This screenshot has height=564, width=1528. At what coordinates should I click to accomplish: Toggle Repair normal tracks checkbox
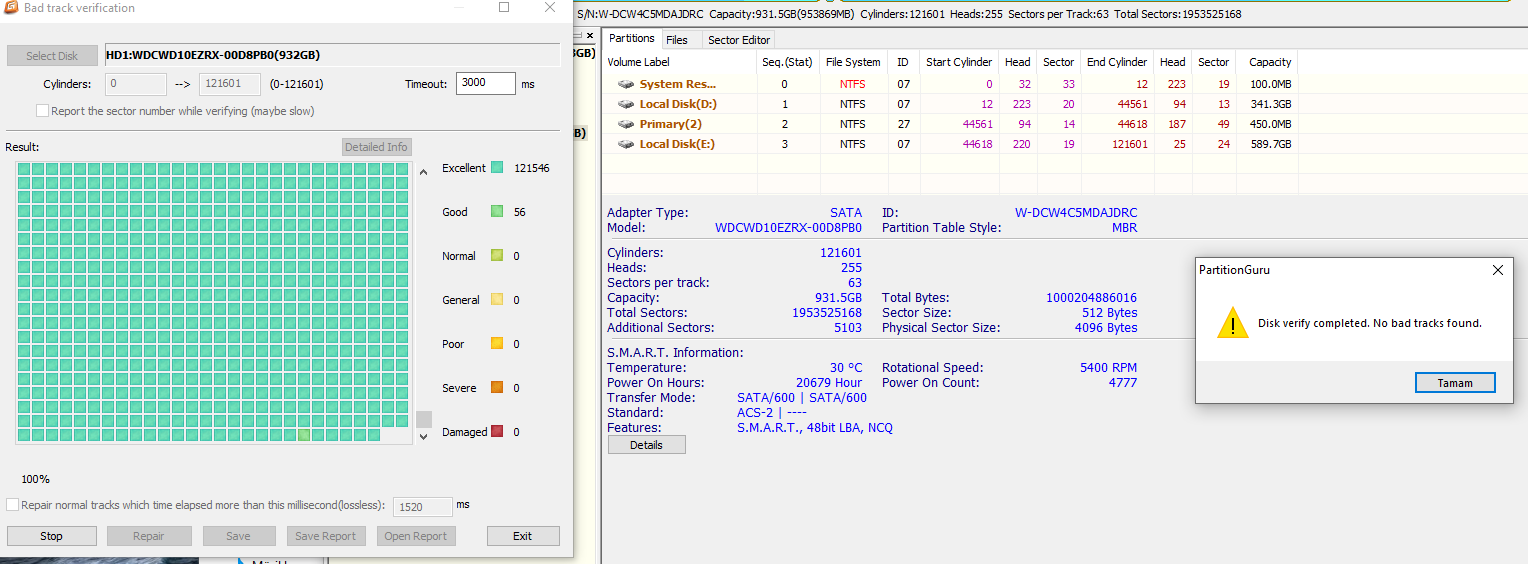click(x=13, y=505)
